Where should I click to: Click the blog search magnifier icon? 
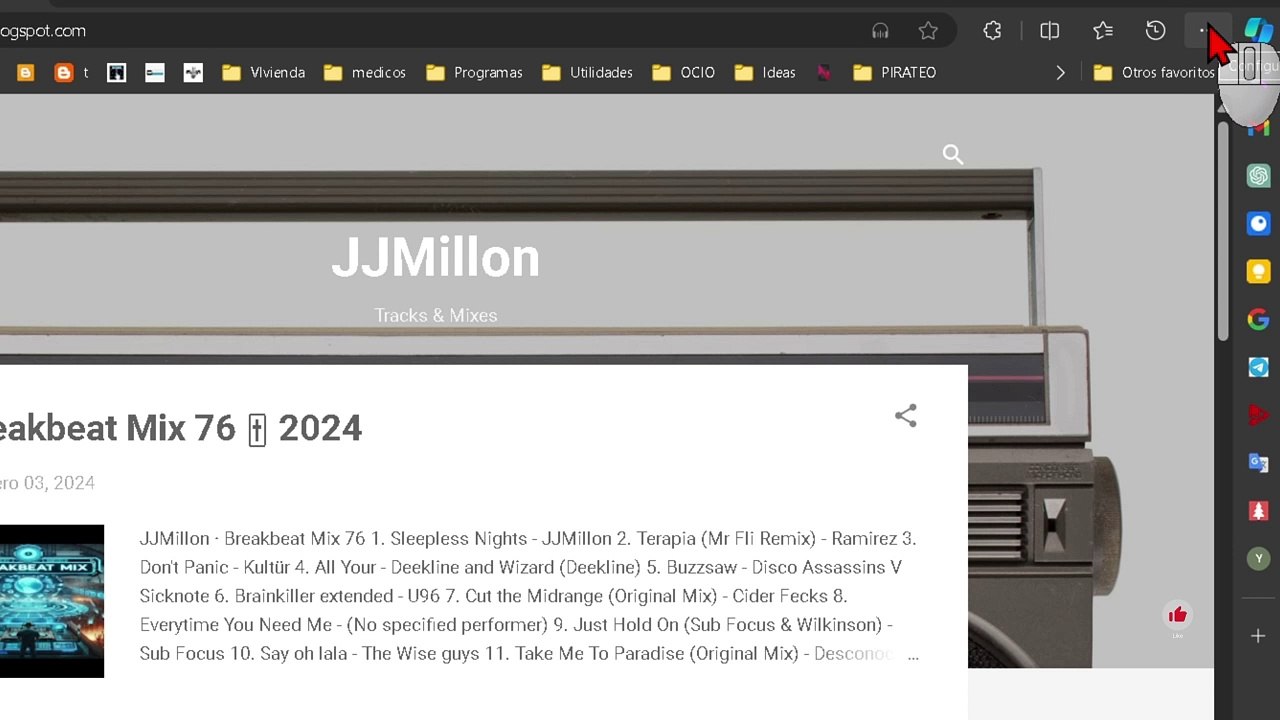953,154
